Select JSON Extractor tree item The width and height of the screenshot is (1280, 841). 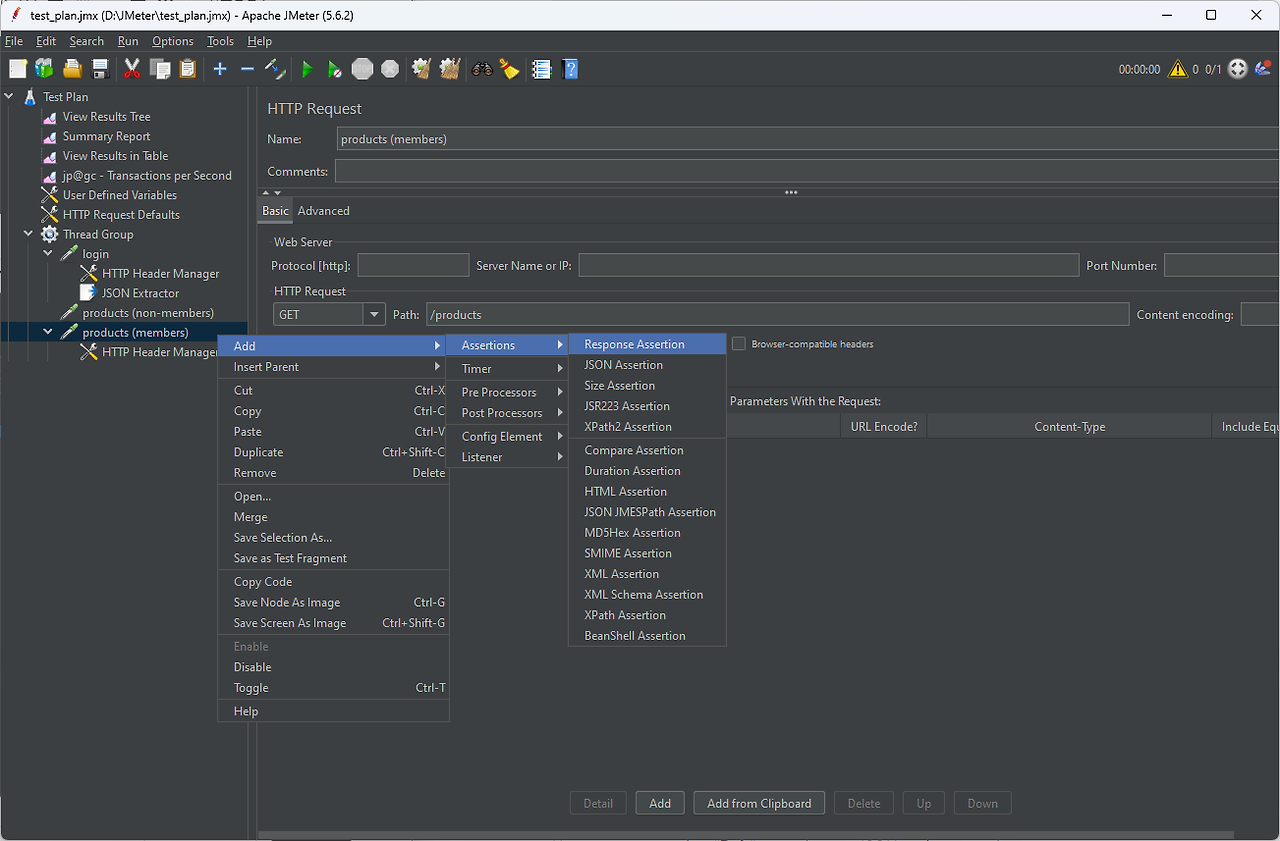[140, 293]
